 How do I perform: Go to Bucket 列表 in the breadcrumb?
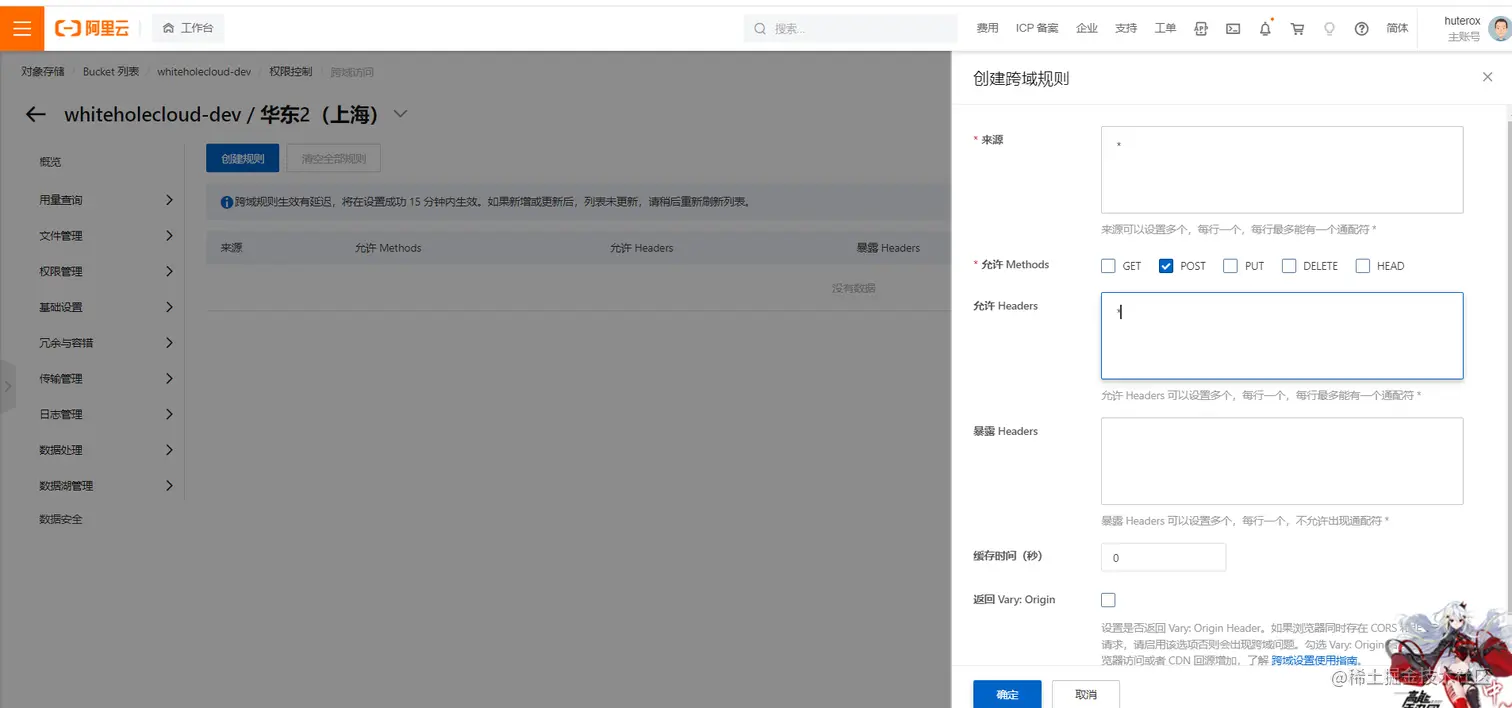point(110,71)
